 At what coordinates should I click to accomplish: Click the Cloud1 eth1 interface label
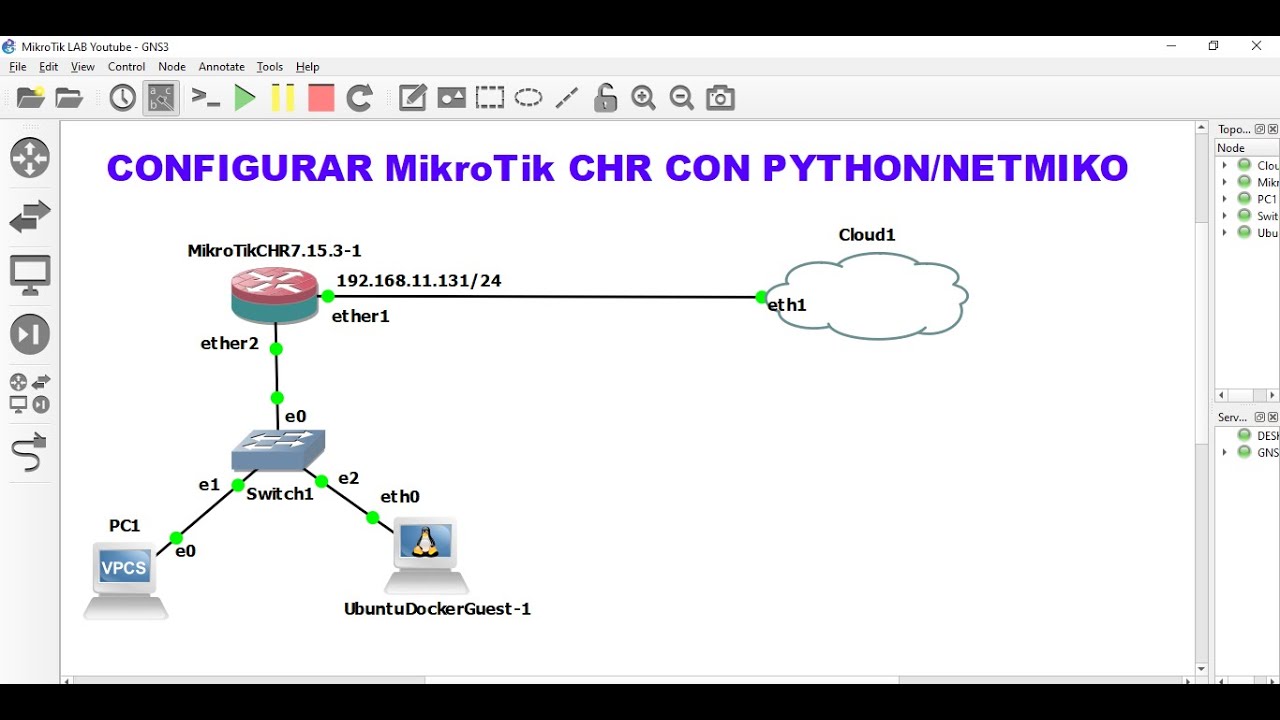pos(787,305)
